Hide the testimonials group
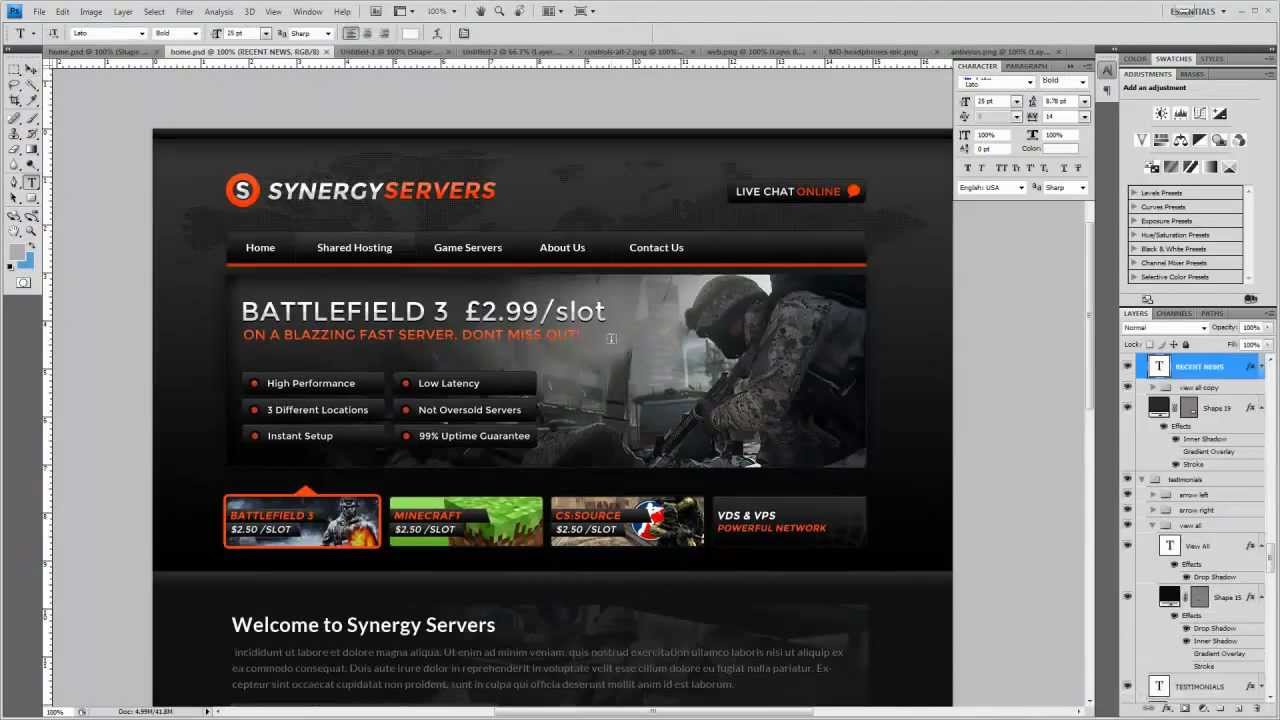 point(1127,480)
